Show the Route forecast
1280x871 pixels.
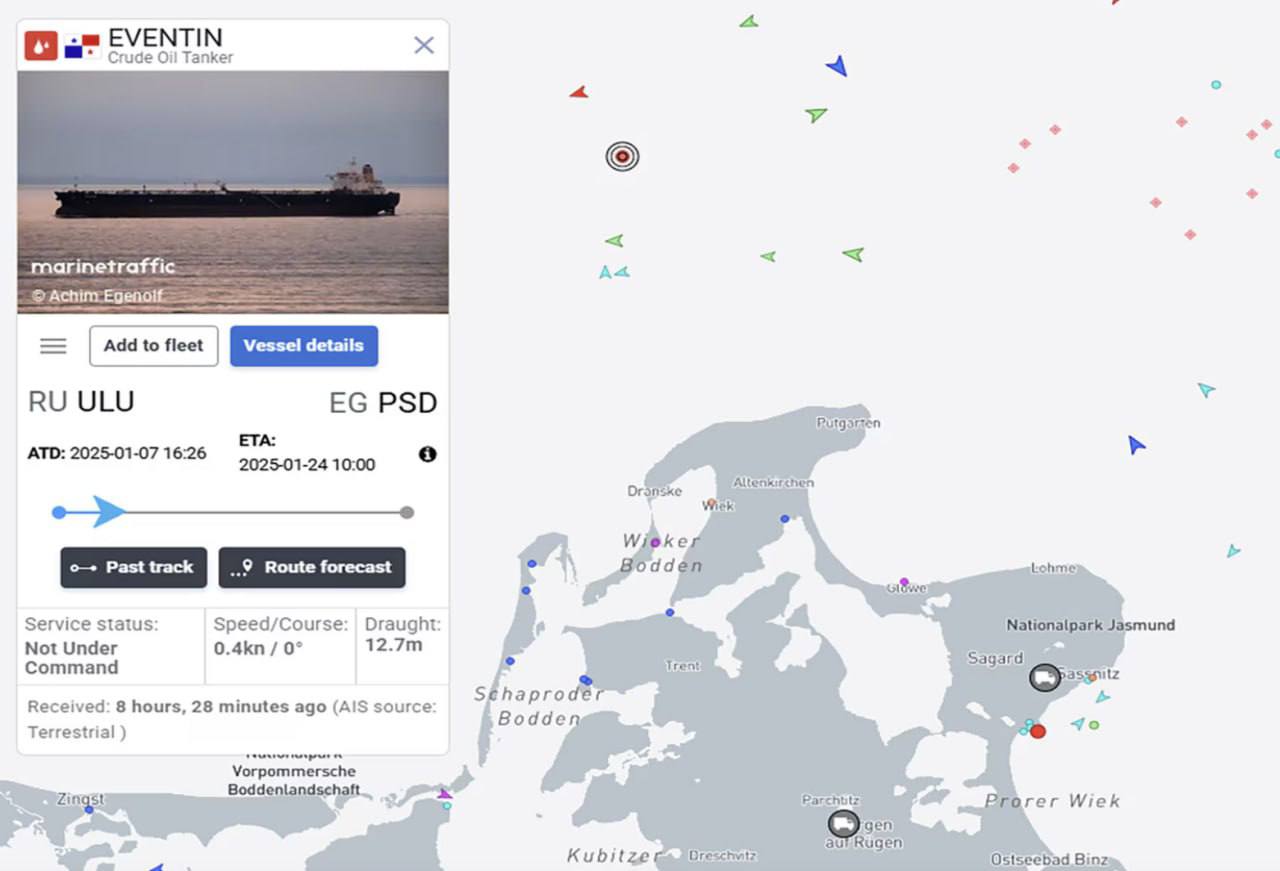312,567
